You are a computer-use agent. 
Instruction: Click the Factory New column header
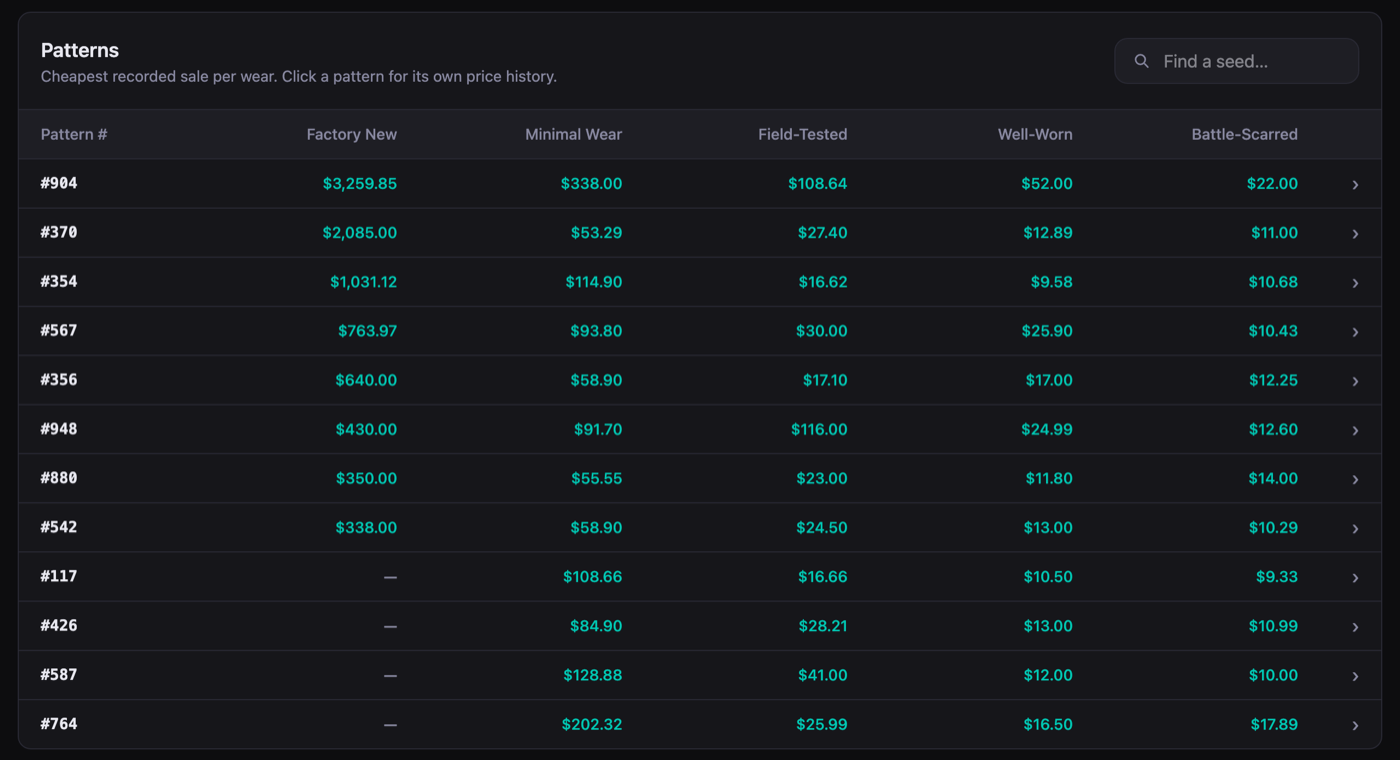tap(352, 134)
